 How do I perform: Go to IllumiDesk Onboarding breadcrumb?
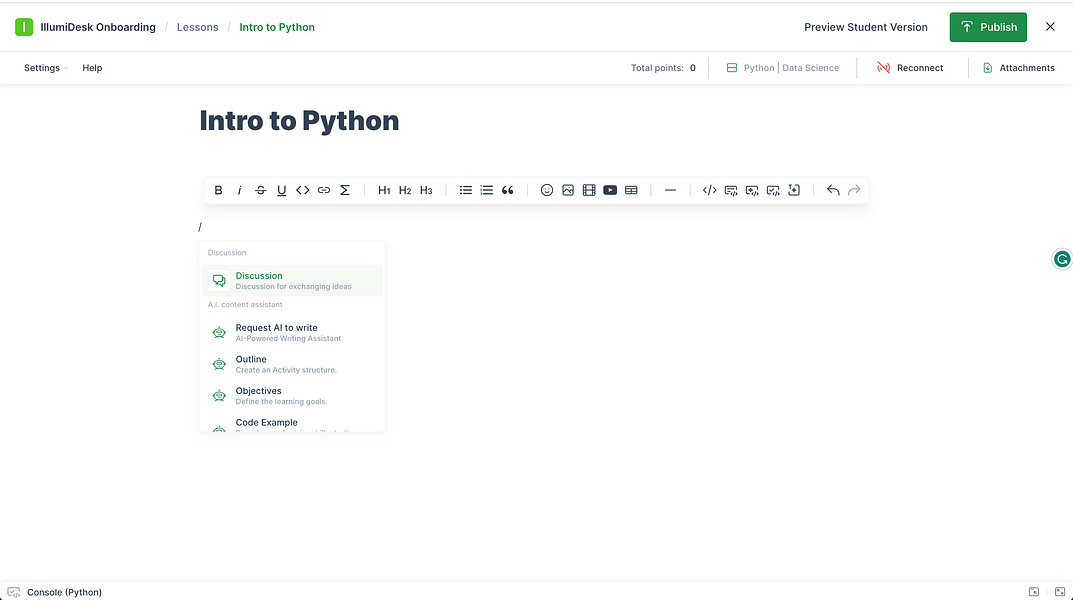[98, 27]
